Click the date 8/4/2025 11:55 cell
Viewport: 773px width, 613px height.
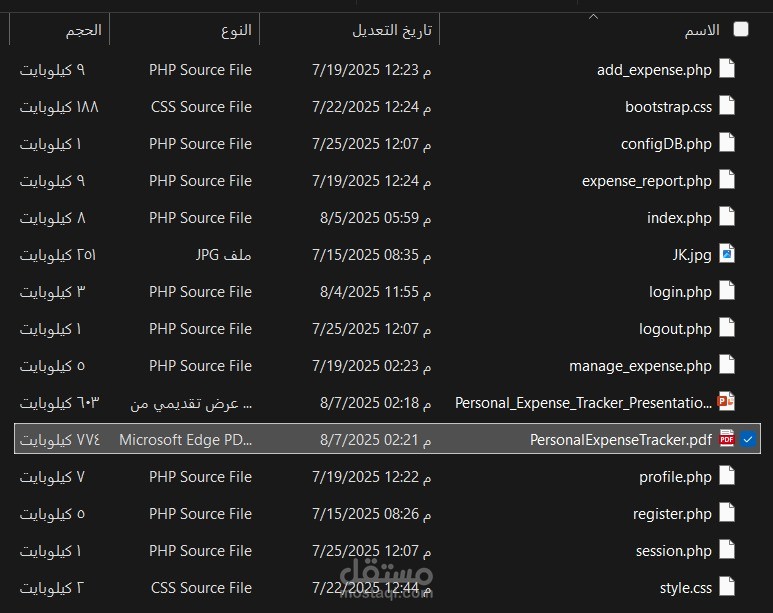click(x=376, y=292)
